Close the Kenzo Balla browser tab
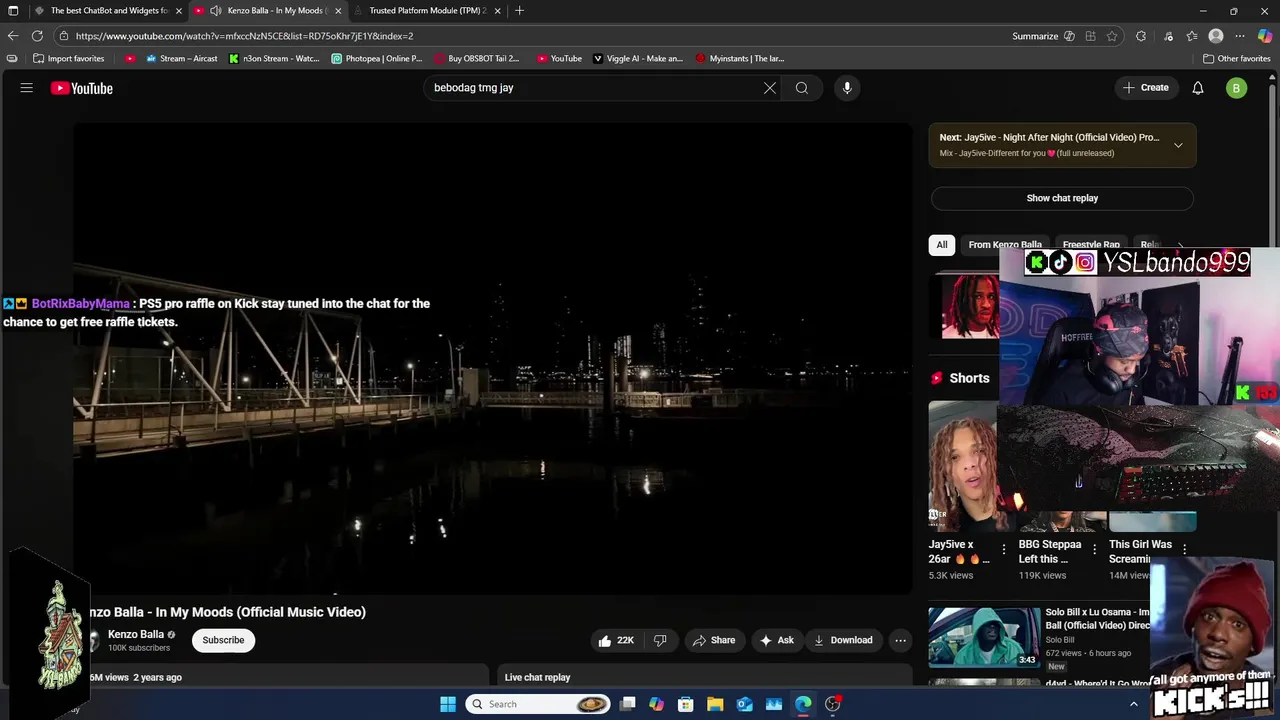 pyautogui.click(x=338, y=10)
